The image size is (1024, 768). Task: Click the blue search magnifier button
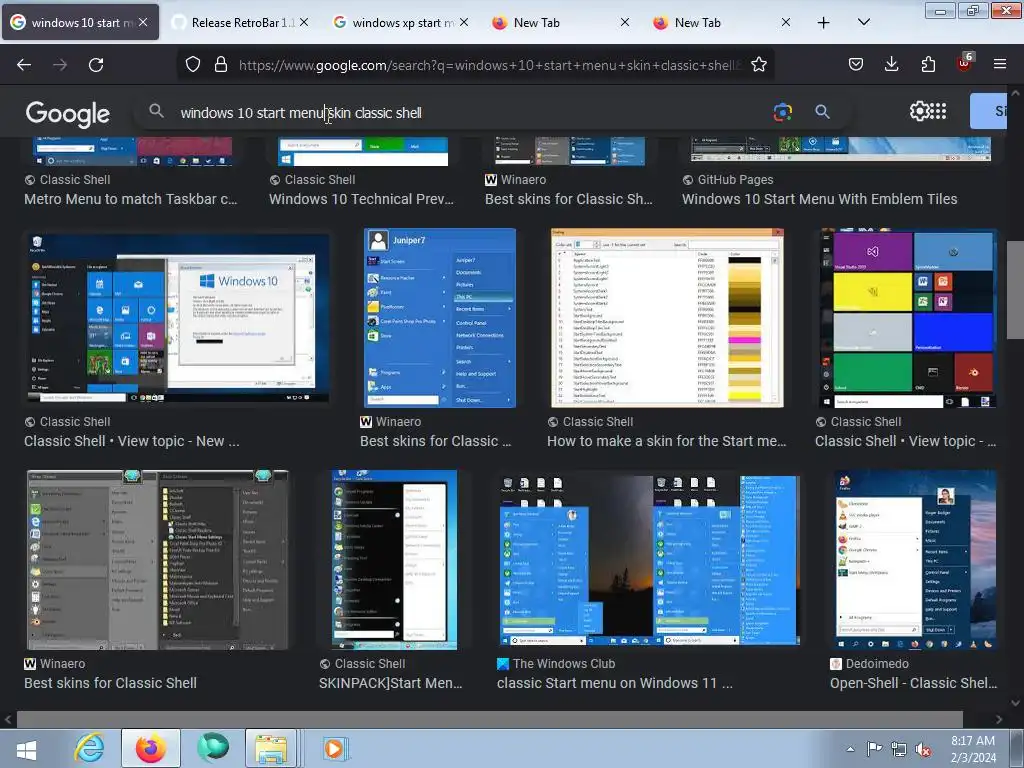click(x=822, y=112)
